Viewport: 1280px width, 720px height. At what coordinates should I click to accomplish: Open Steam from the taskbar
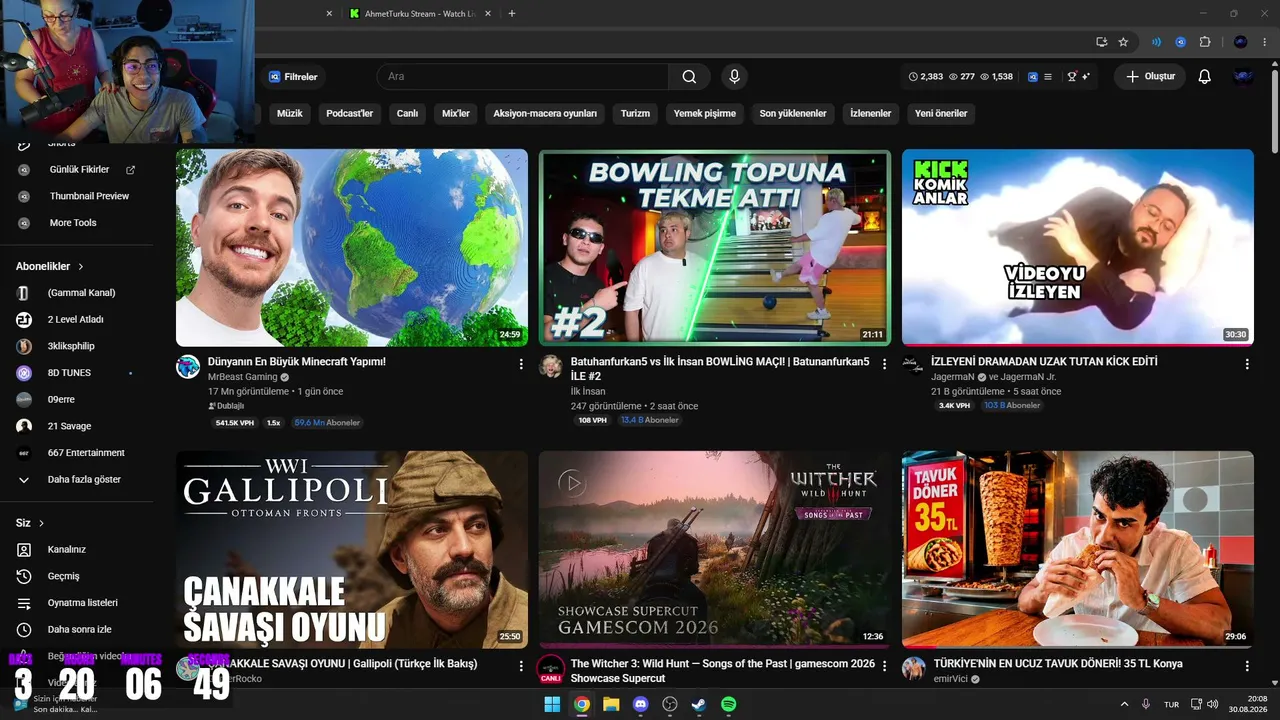tap(699, 704)
